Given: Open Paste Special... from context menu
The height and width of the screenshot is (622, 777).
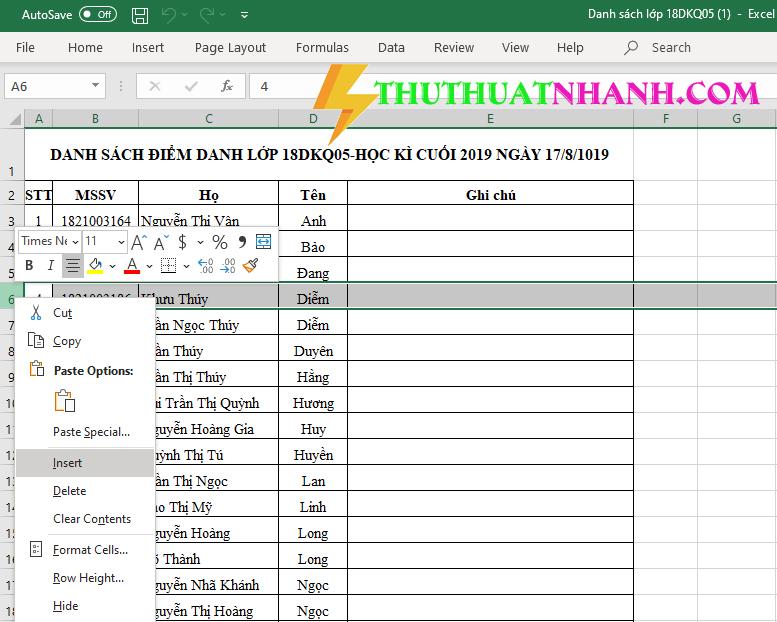Looking at the screenshot, I should [x=92, y=432].
